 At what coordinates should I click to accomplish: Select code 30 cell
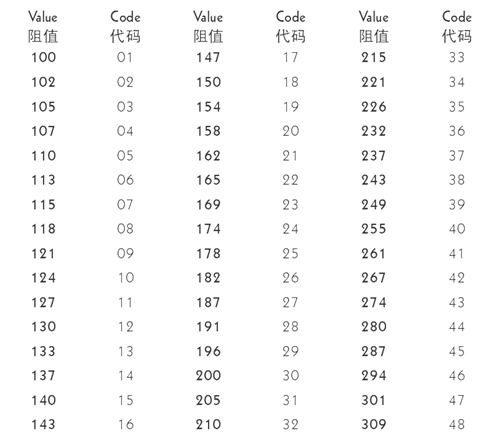point(291,376)
